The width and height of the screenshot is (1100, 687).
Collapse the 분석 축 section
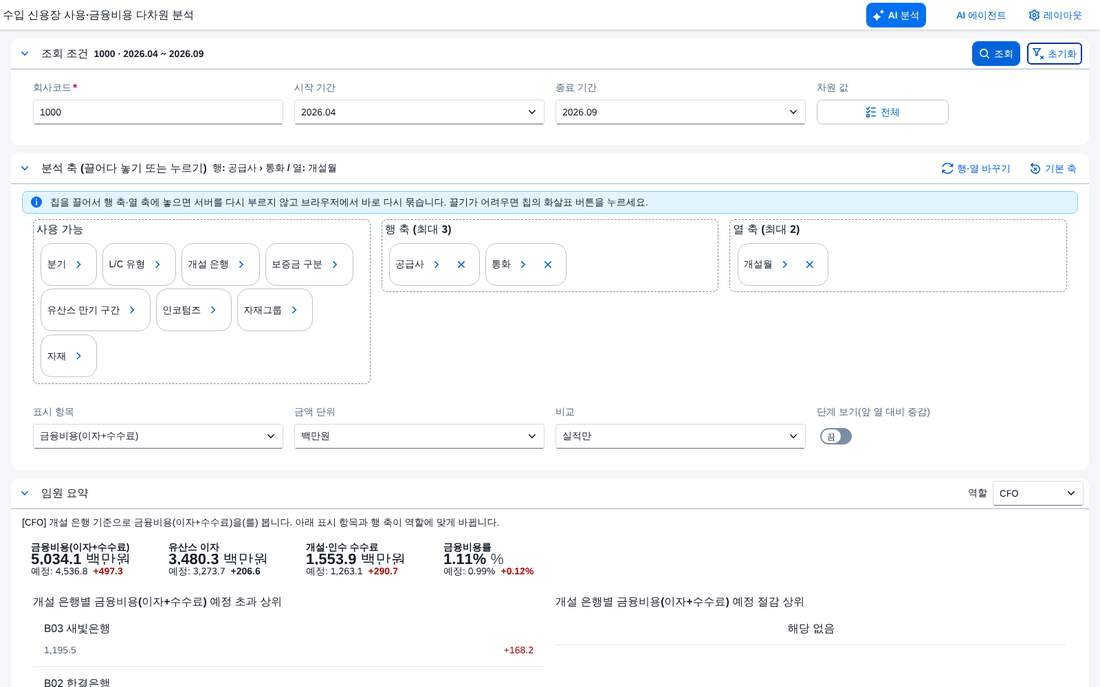coord(25,168)
